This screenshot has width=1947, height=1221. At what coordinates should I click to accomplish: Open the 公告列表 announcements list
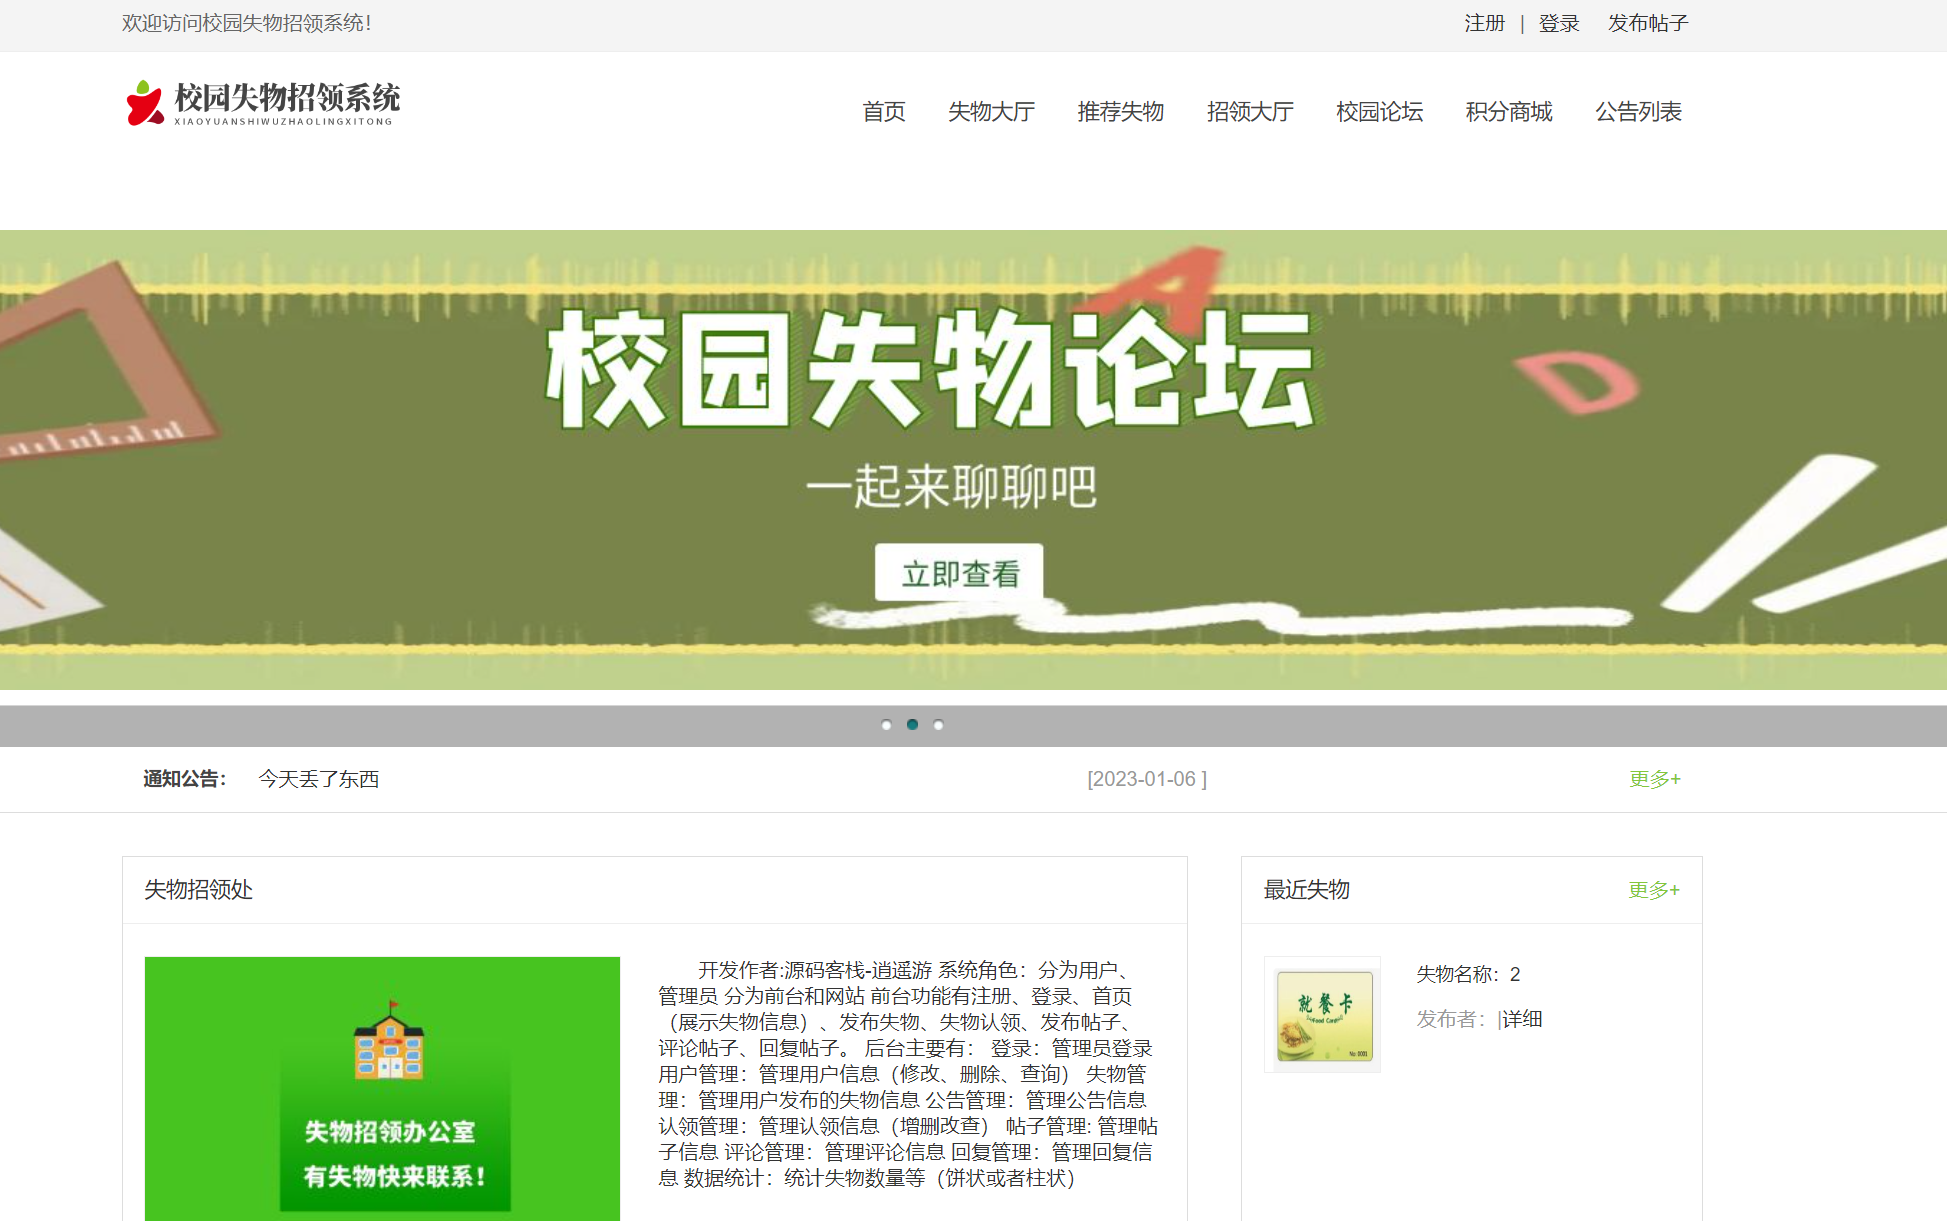click(1637, 112)
